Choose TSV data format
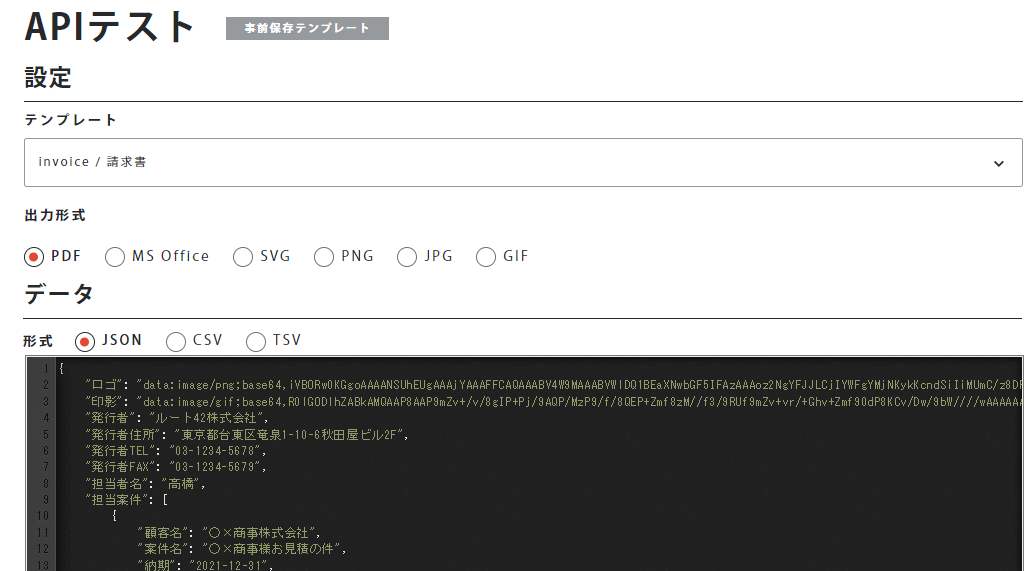 (256, 341)
